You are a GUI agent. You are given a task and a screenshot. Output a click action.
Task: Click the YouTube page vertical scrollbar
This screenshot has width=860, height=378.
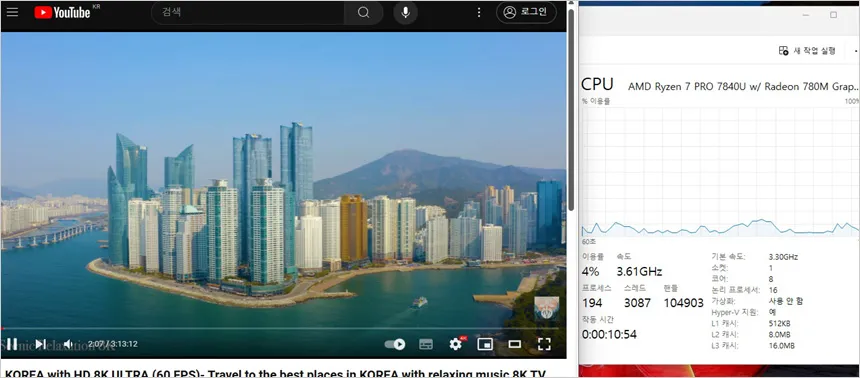click(571, 110)
